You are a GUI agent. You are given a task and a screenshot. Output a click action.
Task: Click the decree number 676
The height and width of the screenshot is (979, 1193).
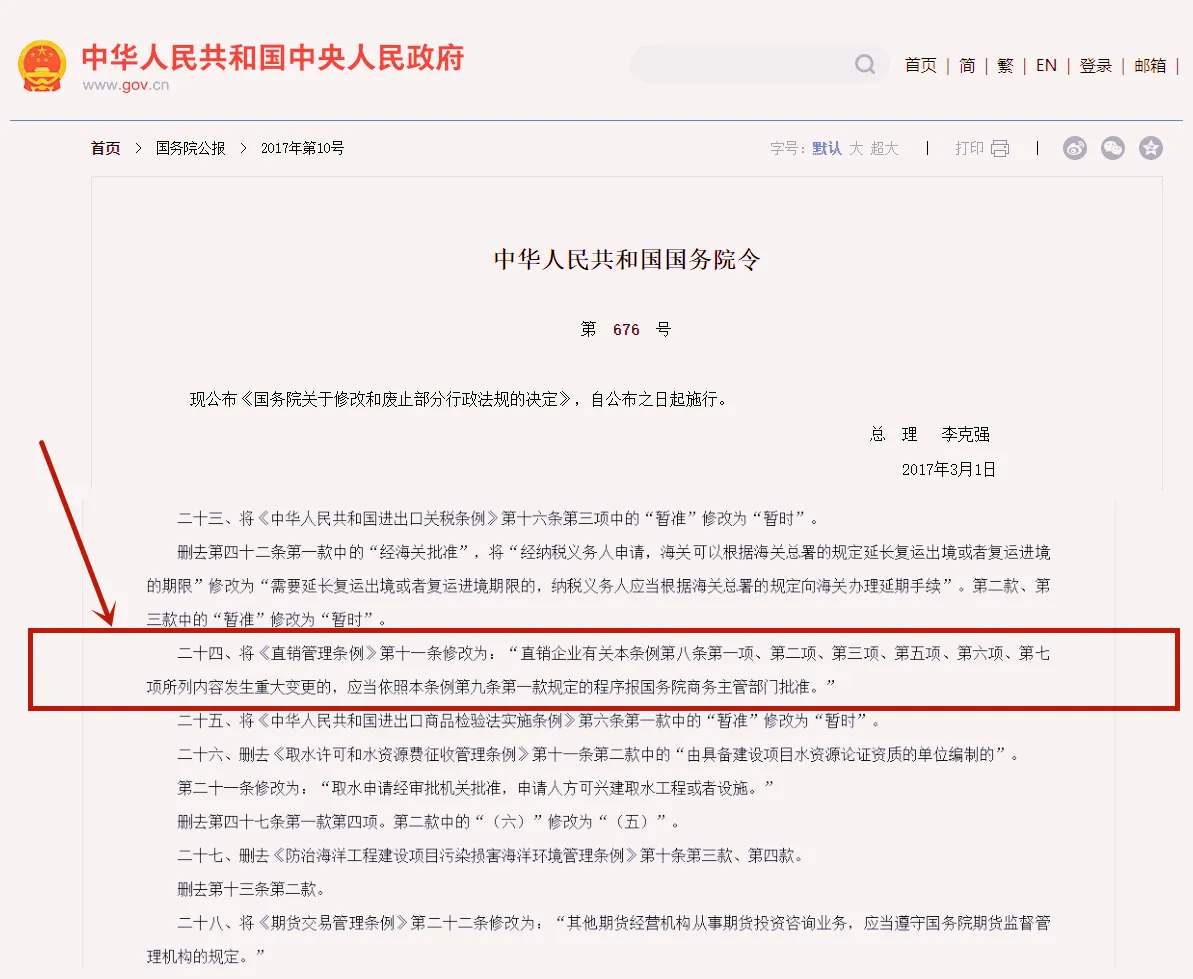point(626,329)
